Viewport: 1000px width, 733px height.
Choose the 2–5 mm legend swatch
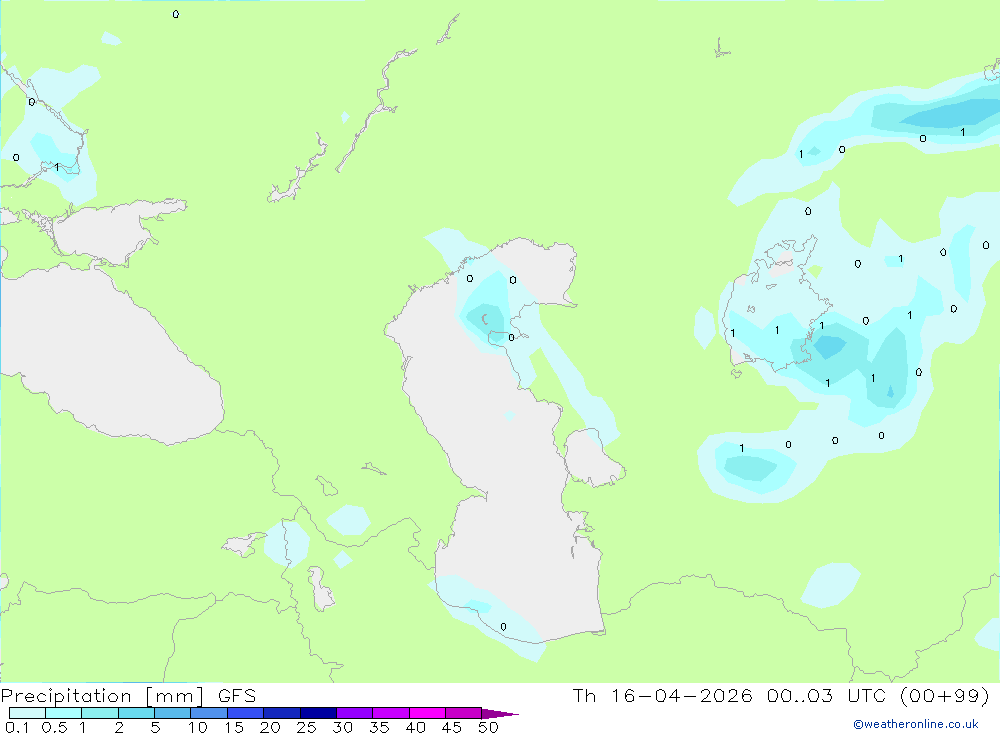pos(136,713)
